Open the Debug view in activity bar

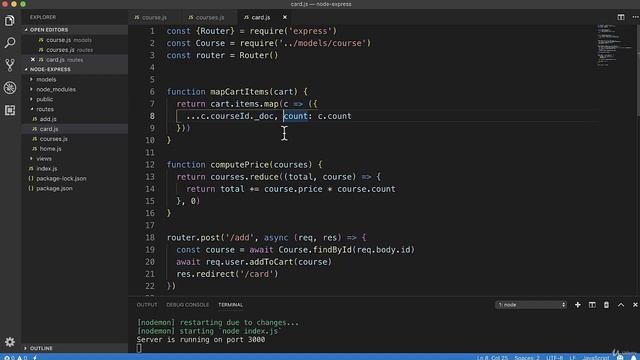pos(10,87)
